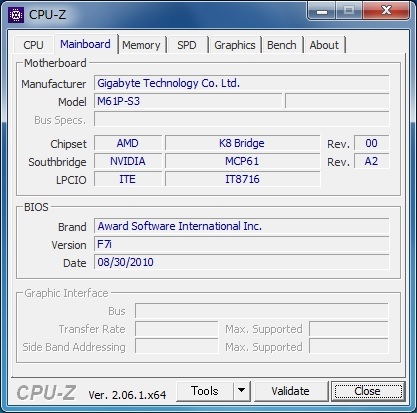This screenshot has height=413, width=417.
Task: Switch to the Bench tab
Action: coord(282,45)
